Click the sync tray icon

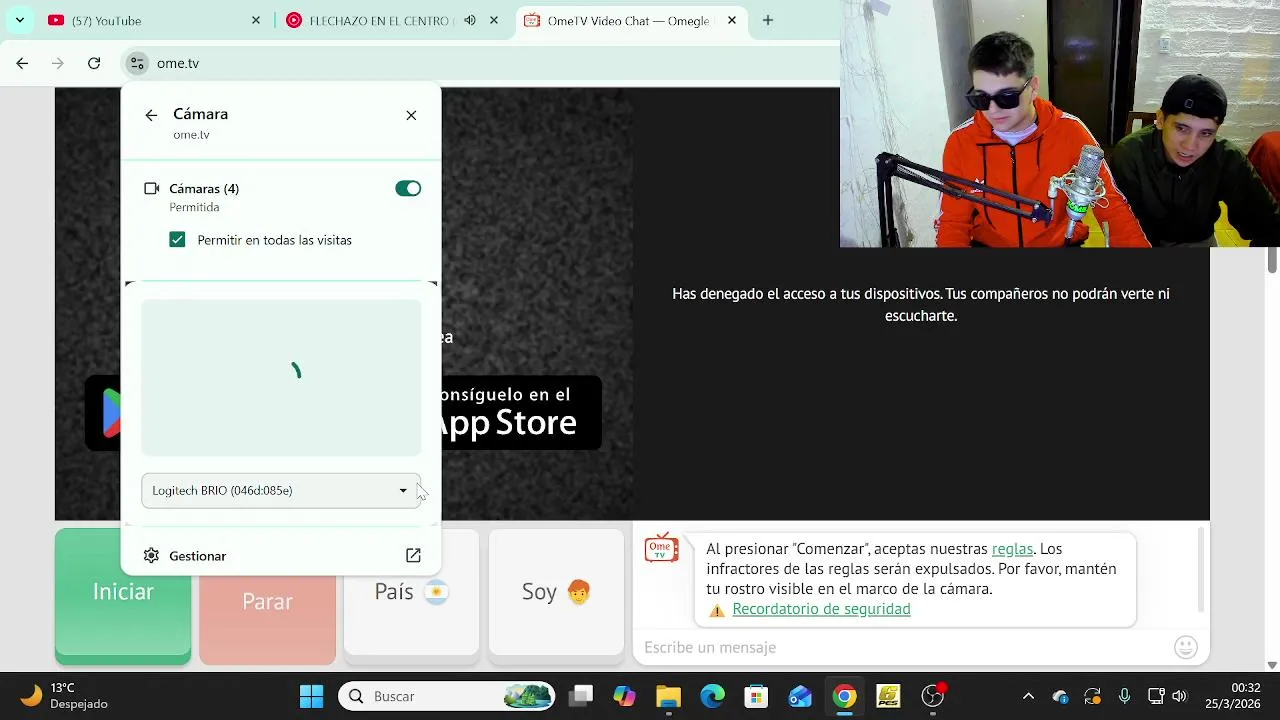point(1092,696)
